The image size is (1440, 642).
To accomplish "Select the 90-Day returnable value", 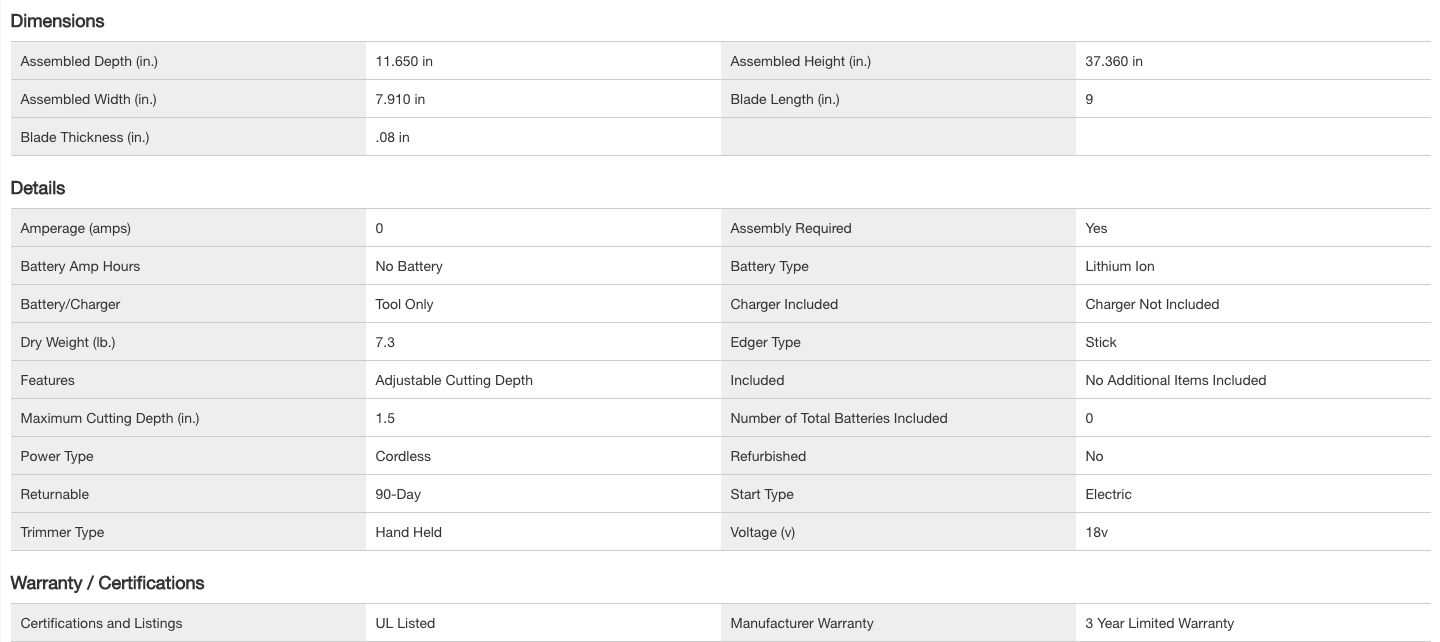I will pyautogui.click(x=398, y=494).
